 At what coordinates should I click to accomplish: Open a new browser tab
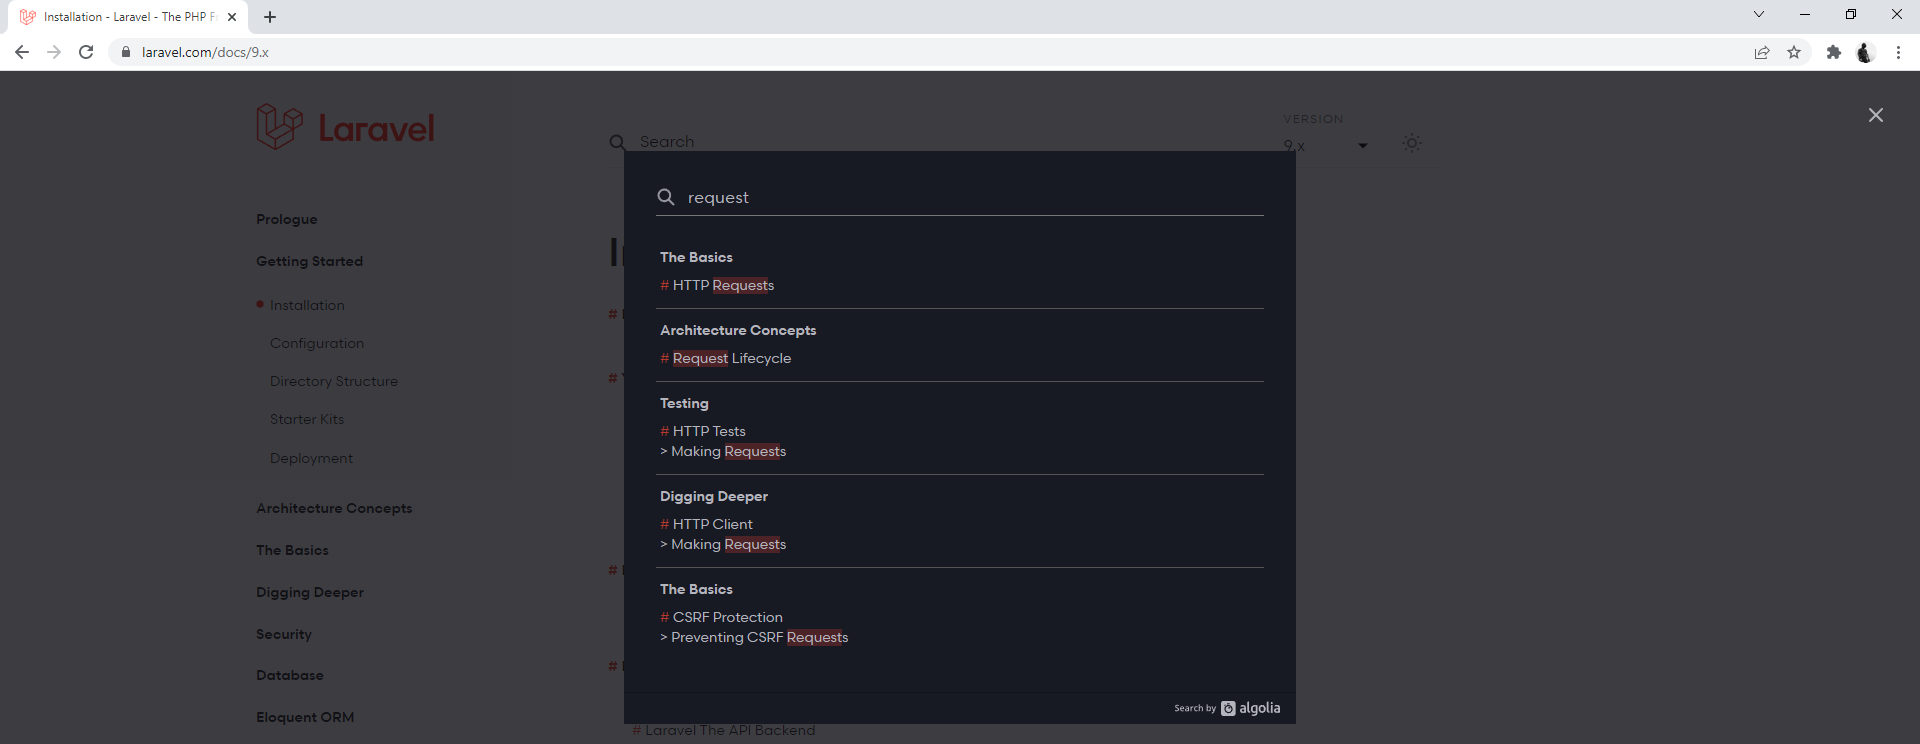point(270,17)
